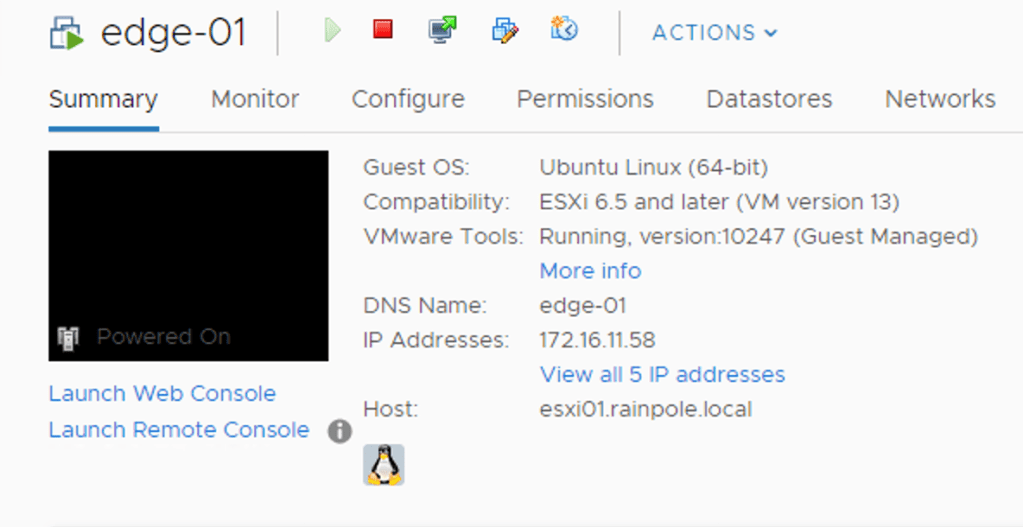1023x527 pixels.
Task: Click View all 5 IP addresses link
Action: click(x=662, y=375)
